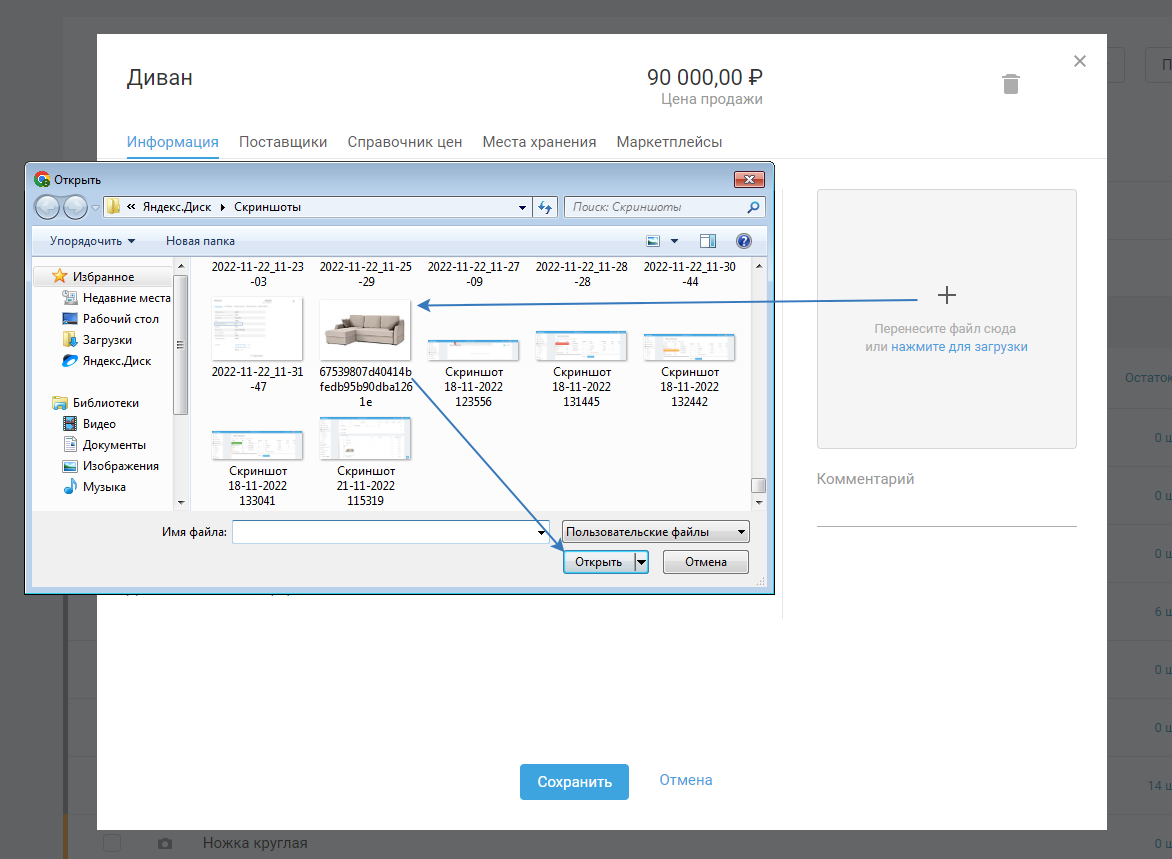Switch to the Поставщики tab
The height and width of the screenshot is (859, 1172).
pyautogui.click(x=283, y=142)
